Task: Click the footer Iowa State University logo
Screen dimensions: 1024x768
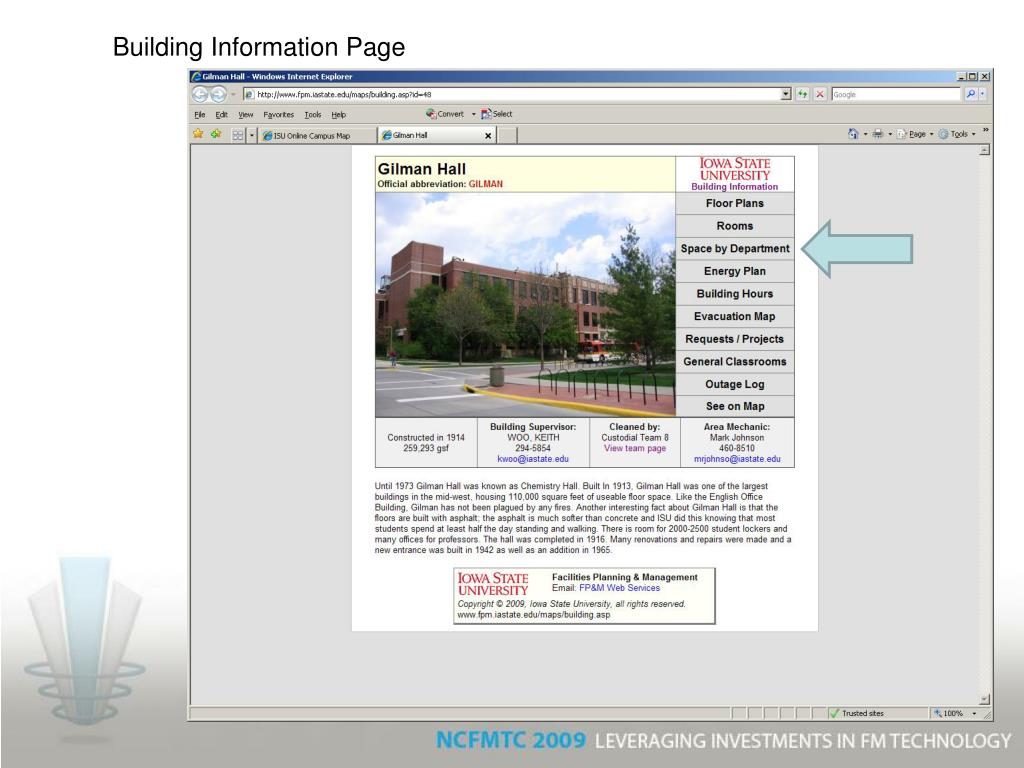Action: [493, 584]
